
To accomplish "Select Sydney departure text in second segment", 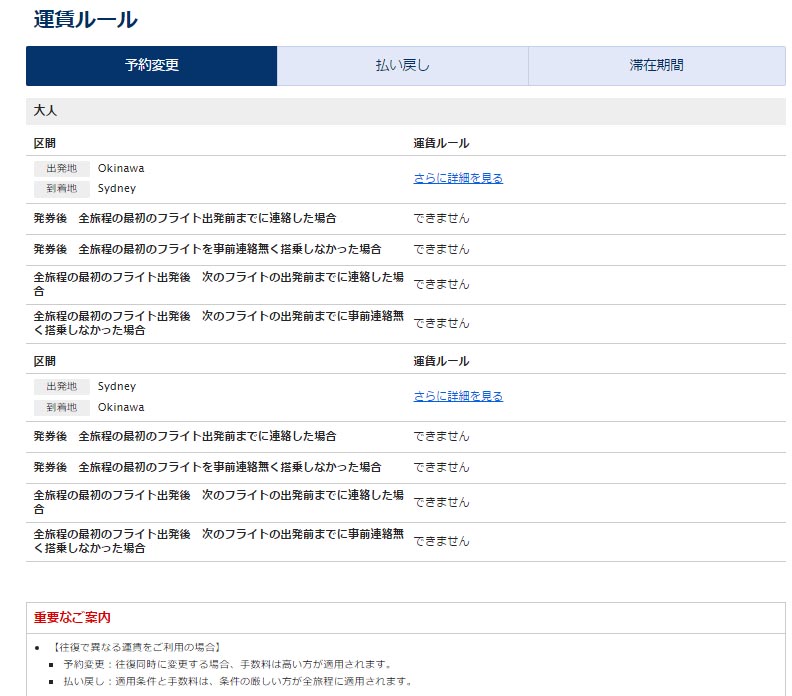I will 116,386.
